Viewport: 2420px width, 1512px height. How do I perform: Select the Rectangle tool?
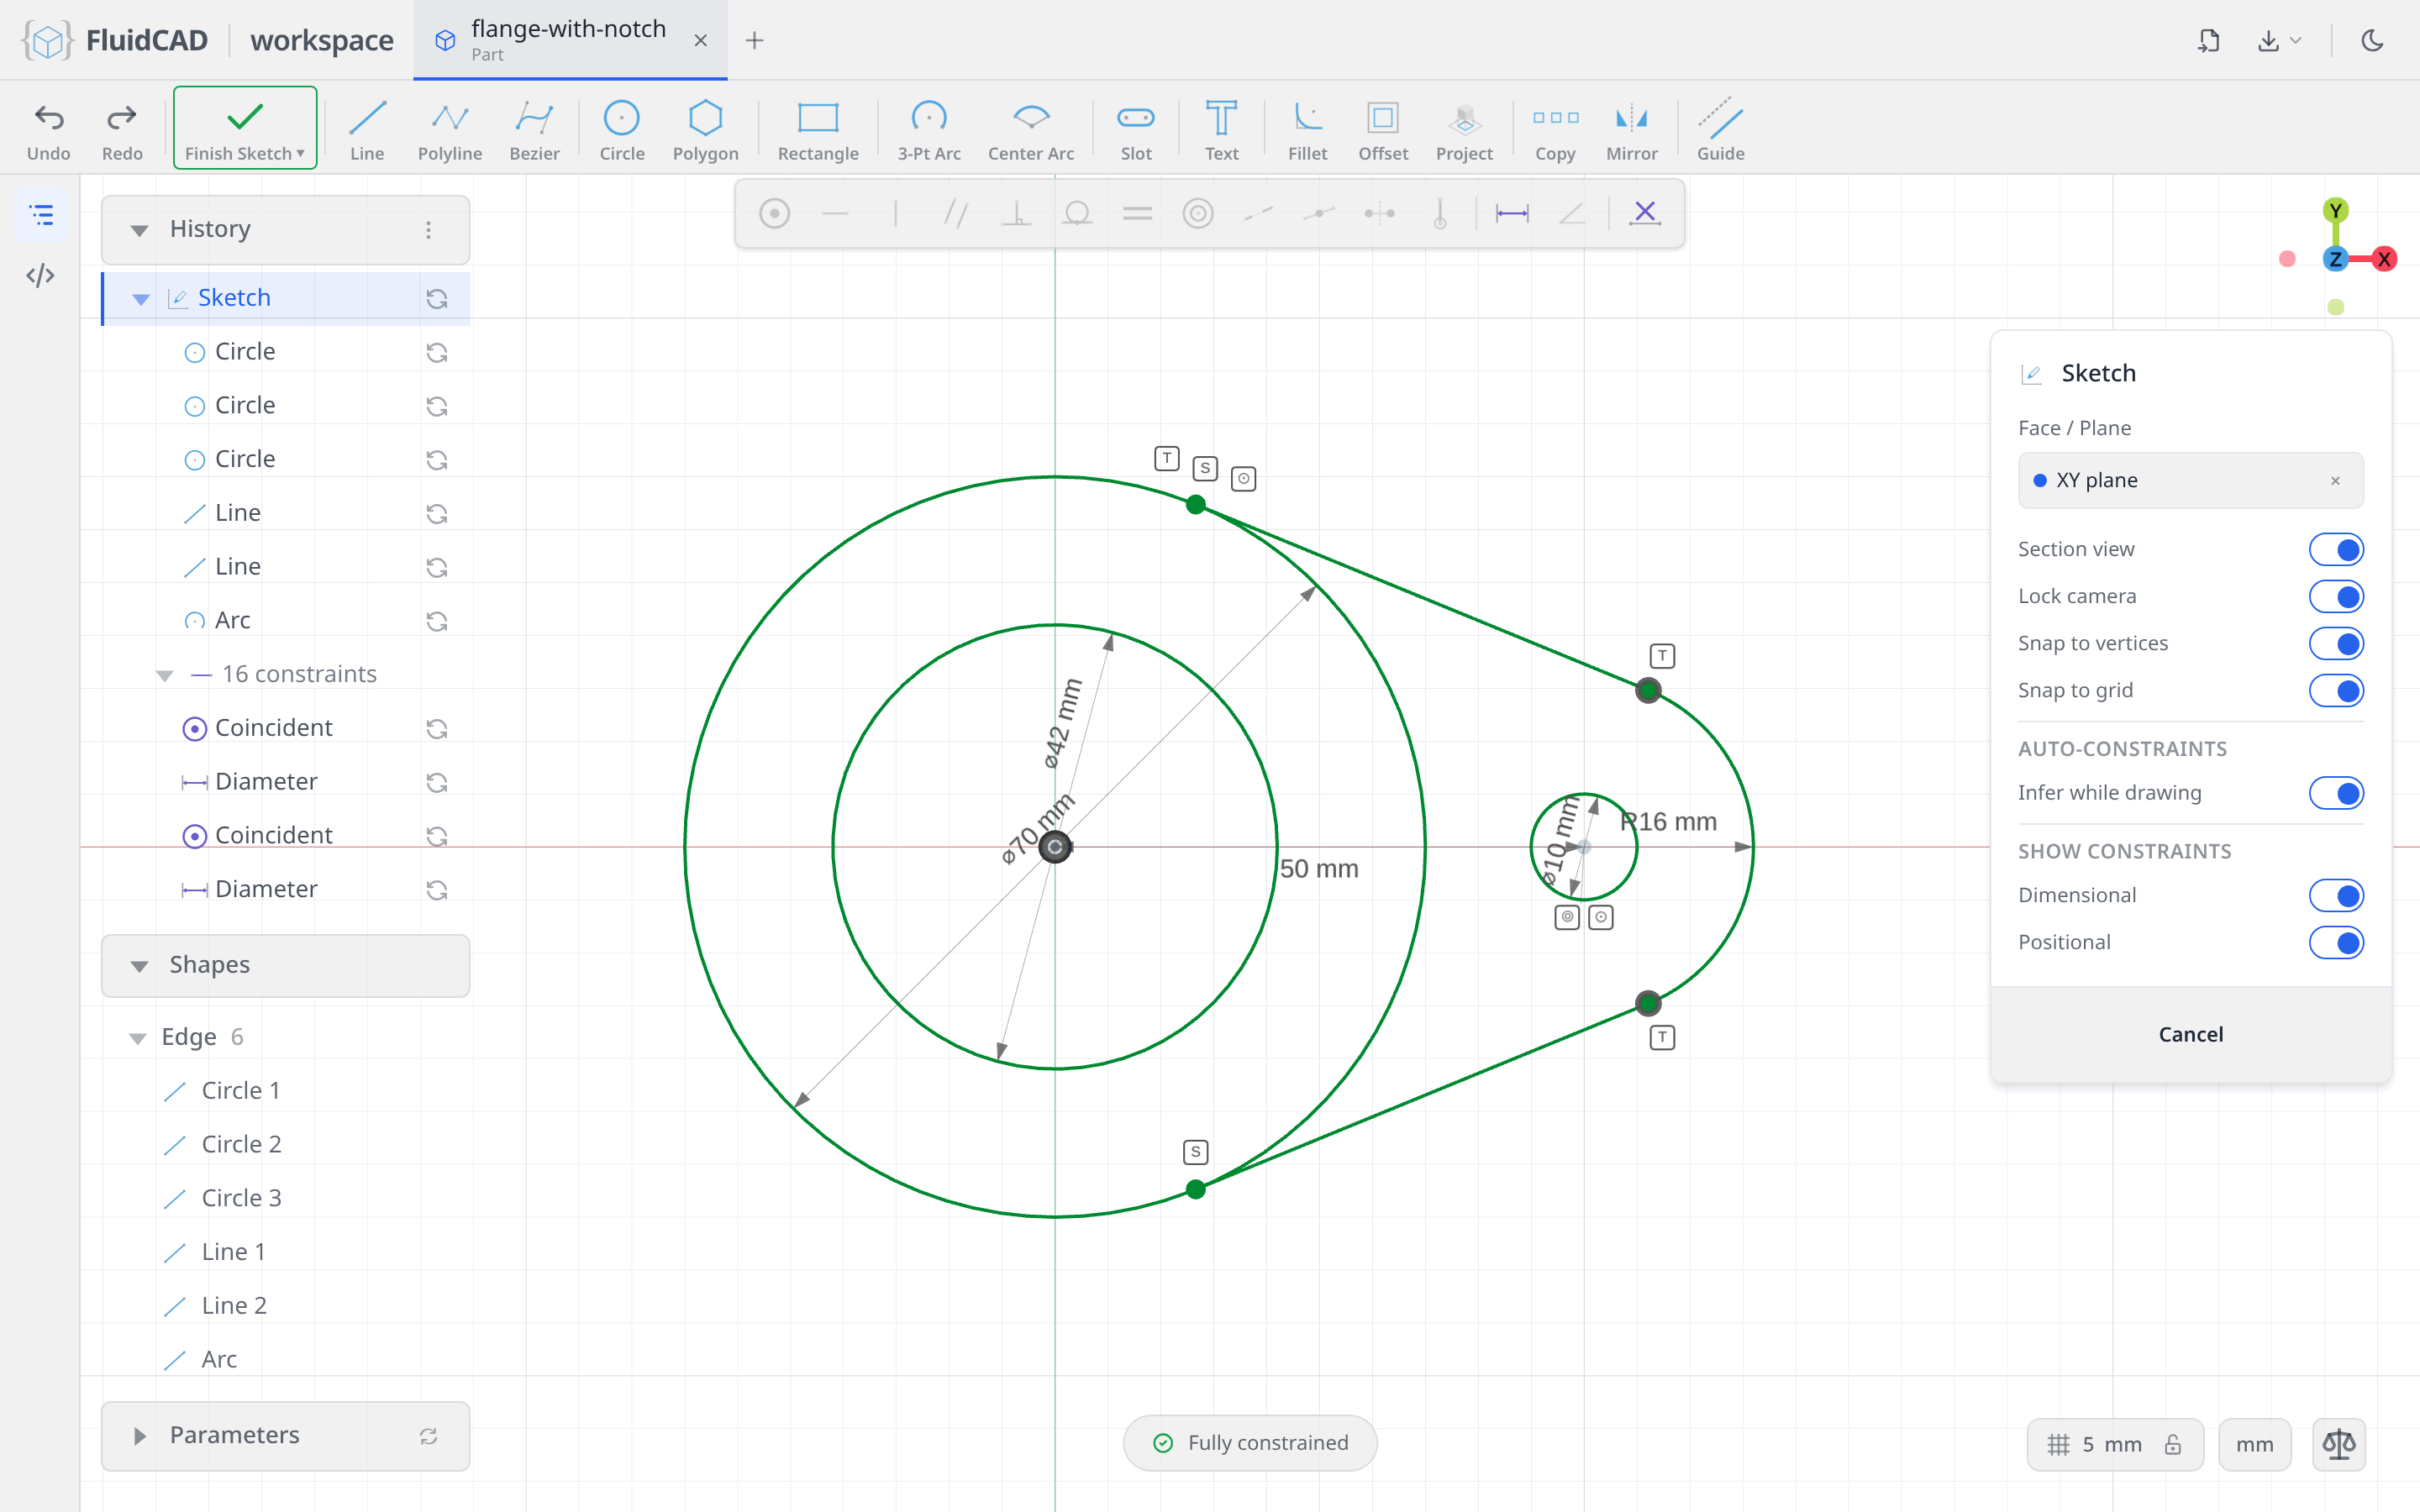(x=818, y=130)
